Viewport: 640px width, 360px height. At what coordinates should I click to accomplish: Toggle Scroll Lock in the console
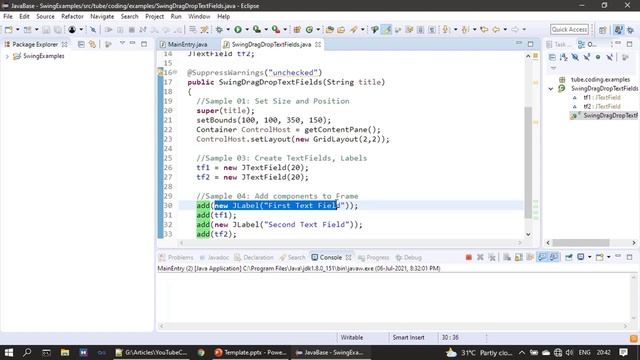tap(519, 257)
